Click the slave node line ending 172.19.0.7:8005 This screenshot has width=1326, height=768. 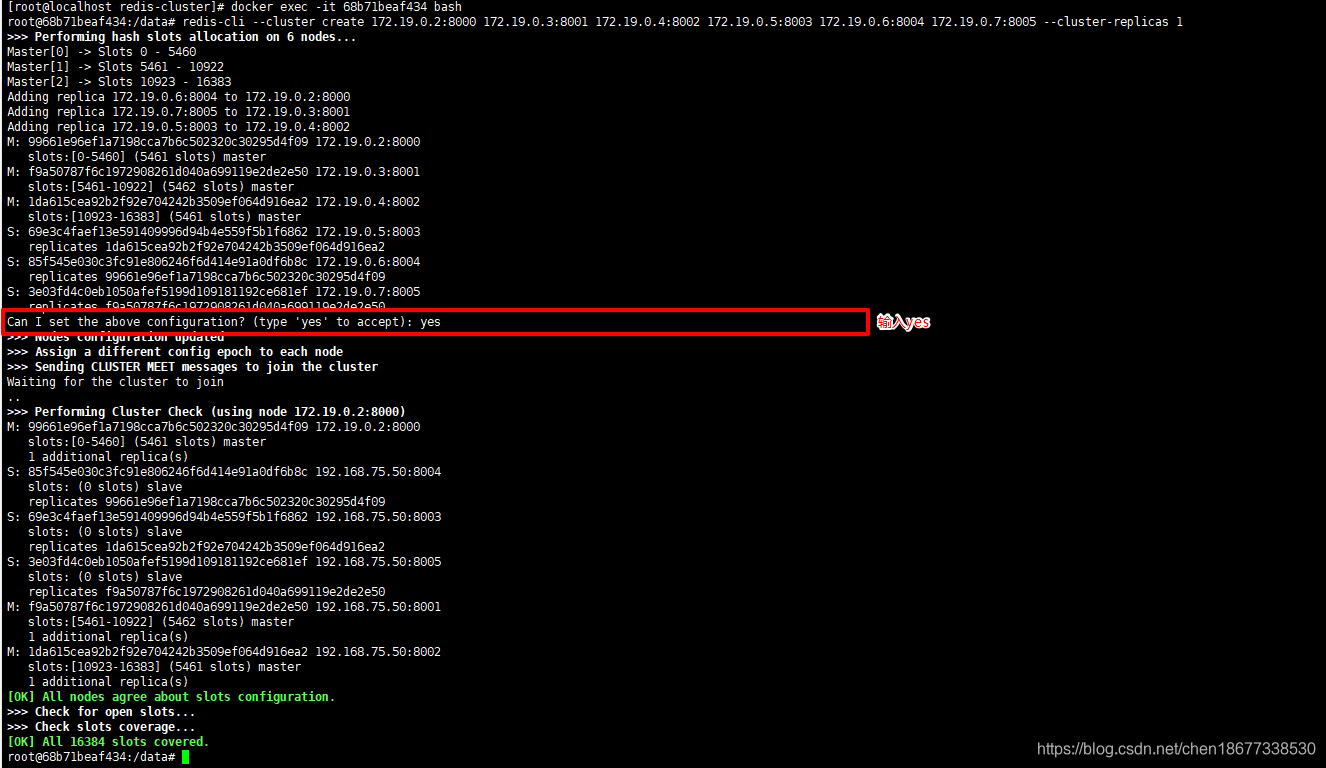(213, 292)
